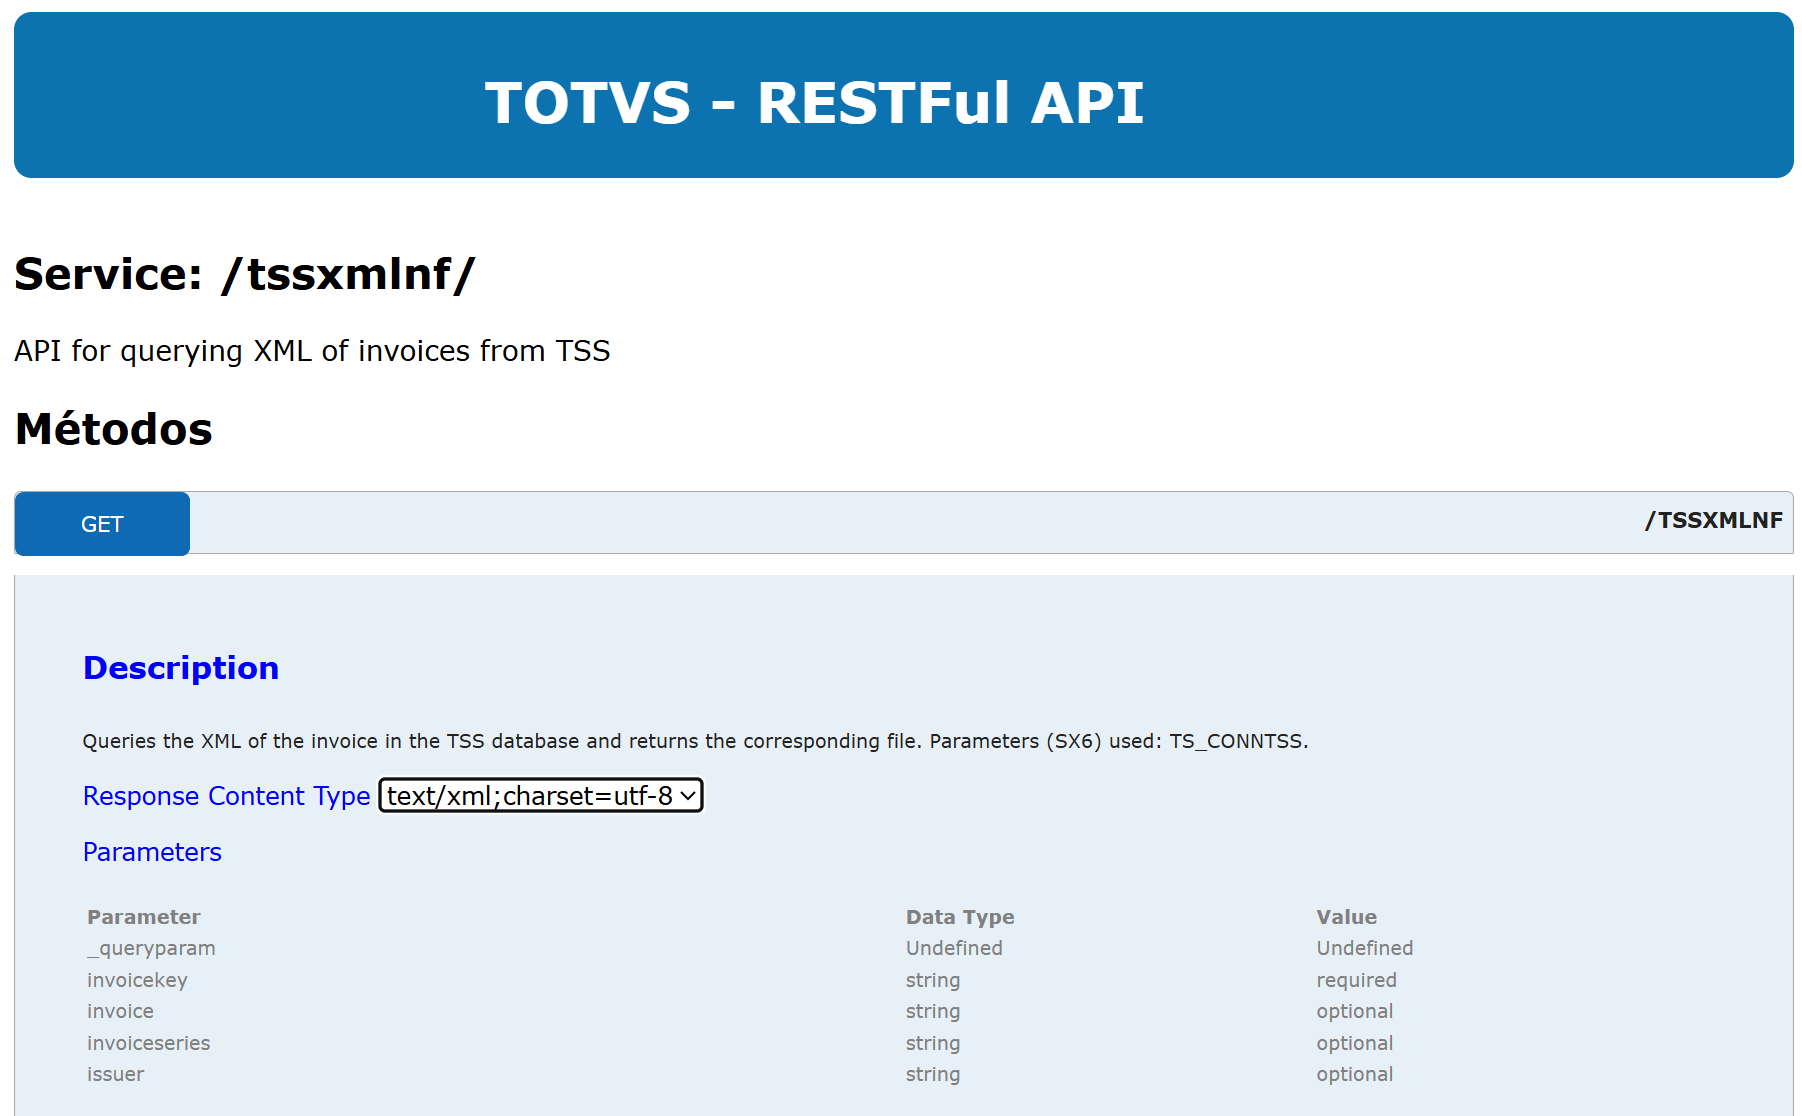Screen dimensions: 1802x1116
Task: Click the API for querying XML description text
Action: (312, 351)
